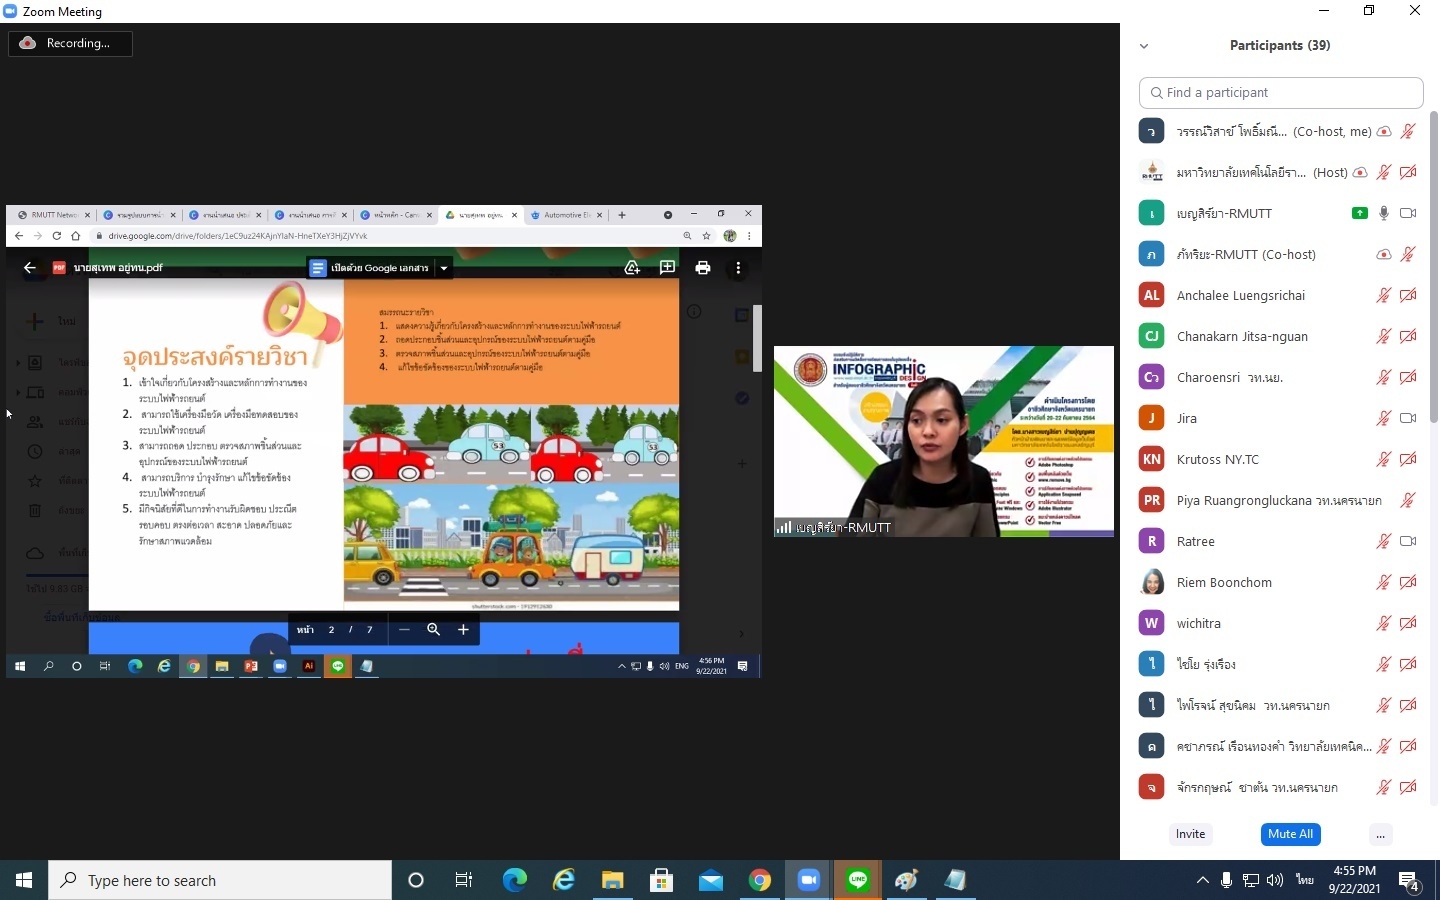Click the Cortana circle icon on taskbar
The height and width of the screenshot is (900, 1440).
(416, 880)
